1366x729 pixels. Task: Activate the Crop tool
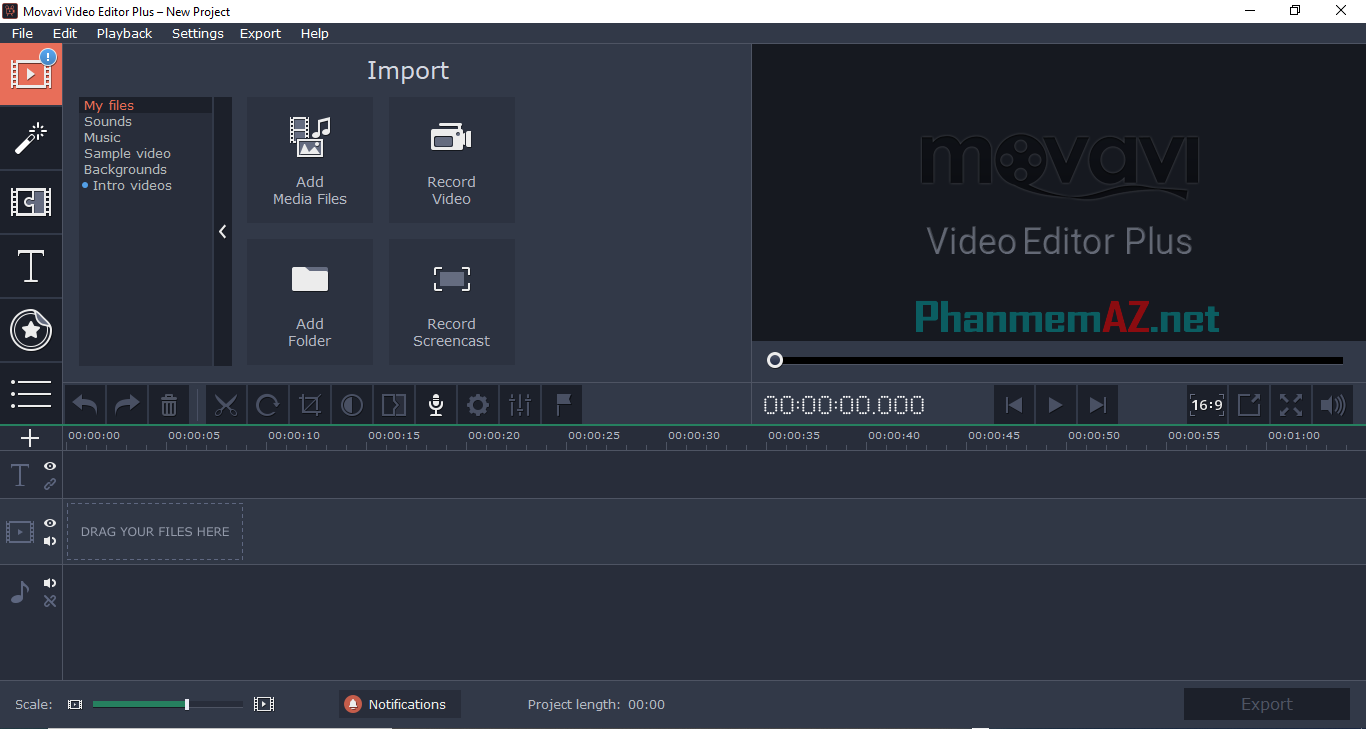point(310,404)
